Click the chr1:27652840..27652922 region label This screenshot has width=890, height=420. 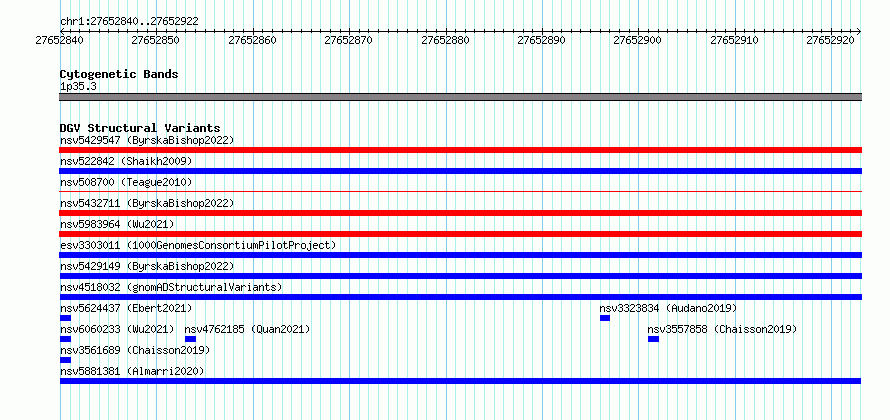tap(129, 22)
